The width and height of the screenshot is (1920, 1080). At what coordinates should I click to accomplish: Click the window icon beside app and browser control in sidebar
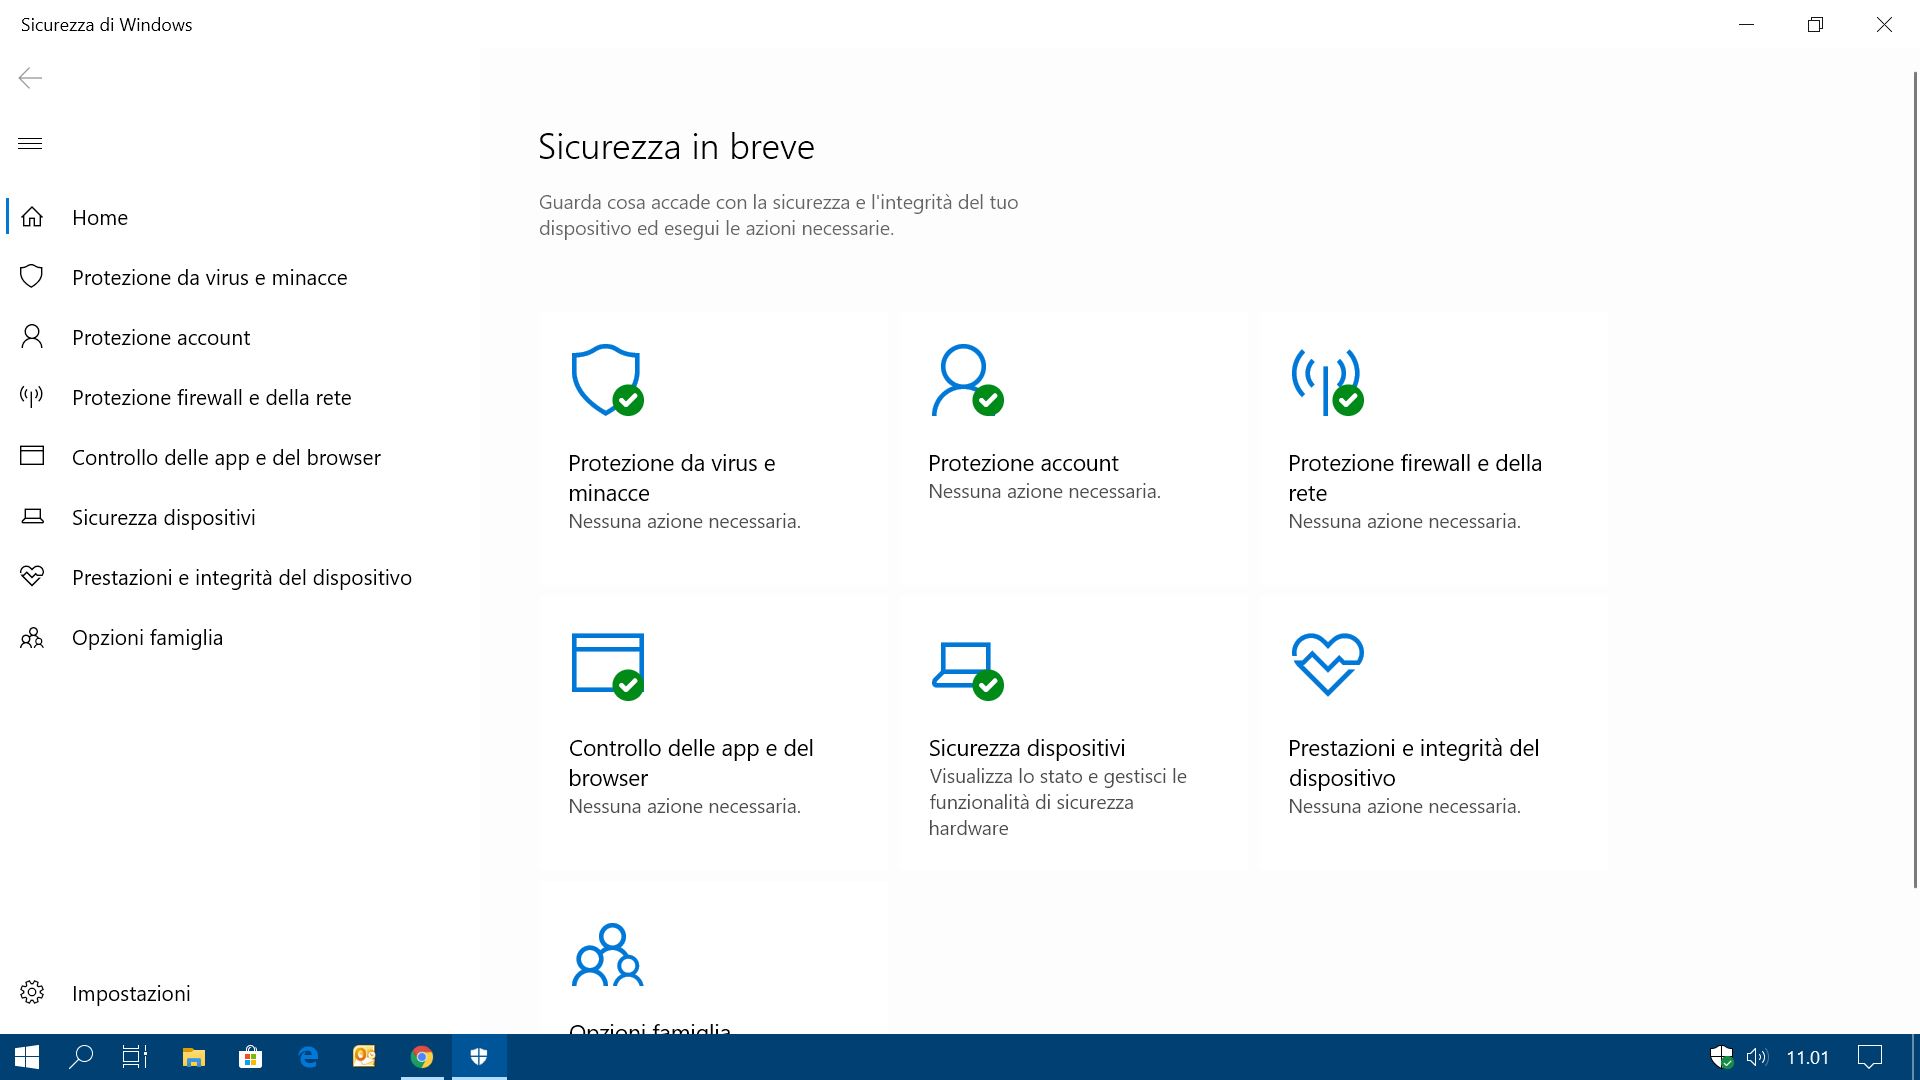click(32, 457)
